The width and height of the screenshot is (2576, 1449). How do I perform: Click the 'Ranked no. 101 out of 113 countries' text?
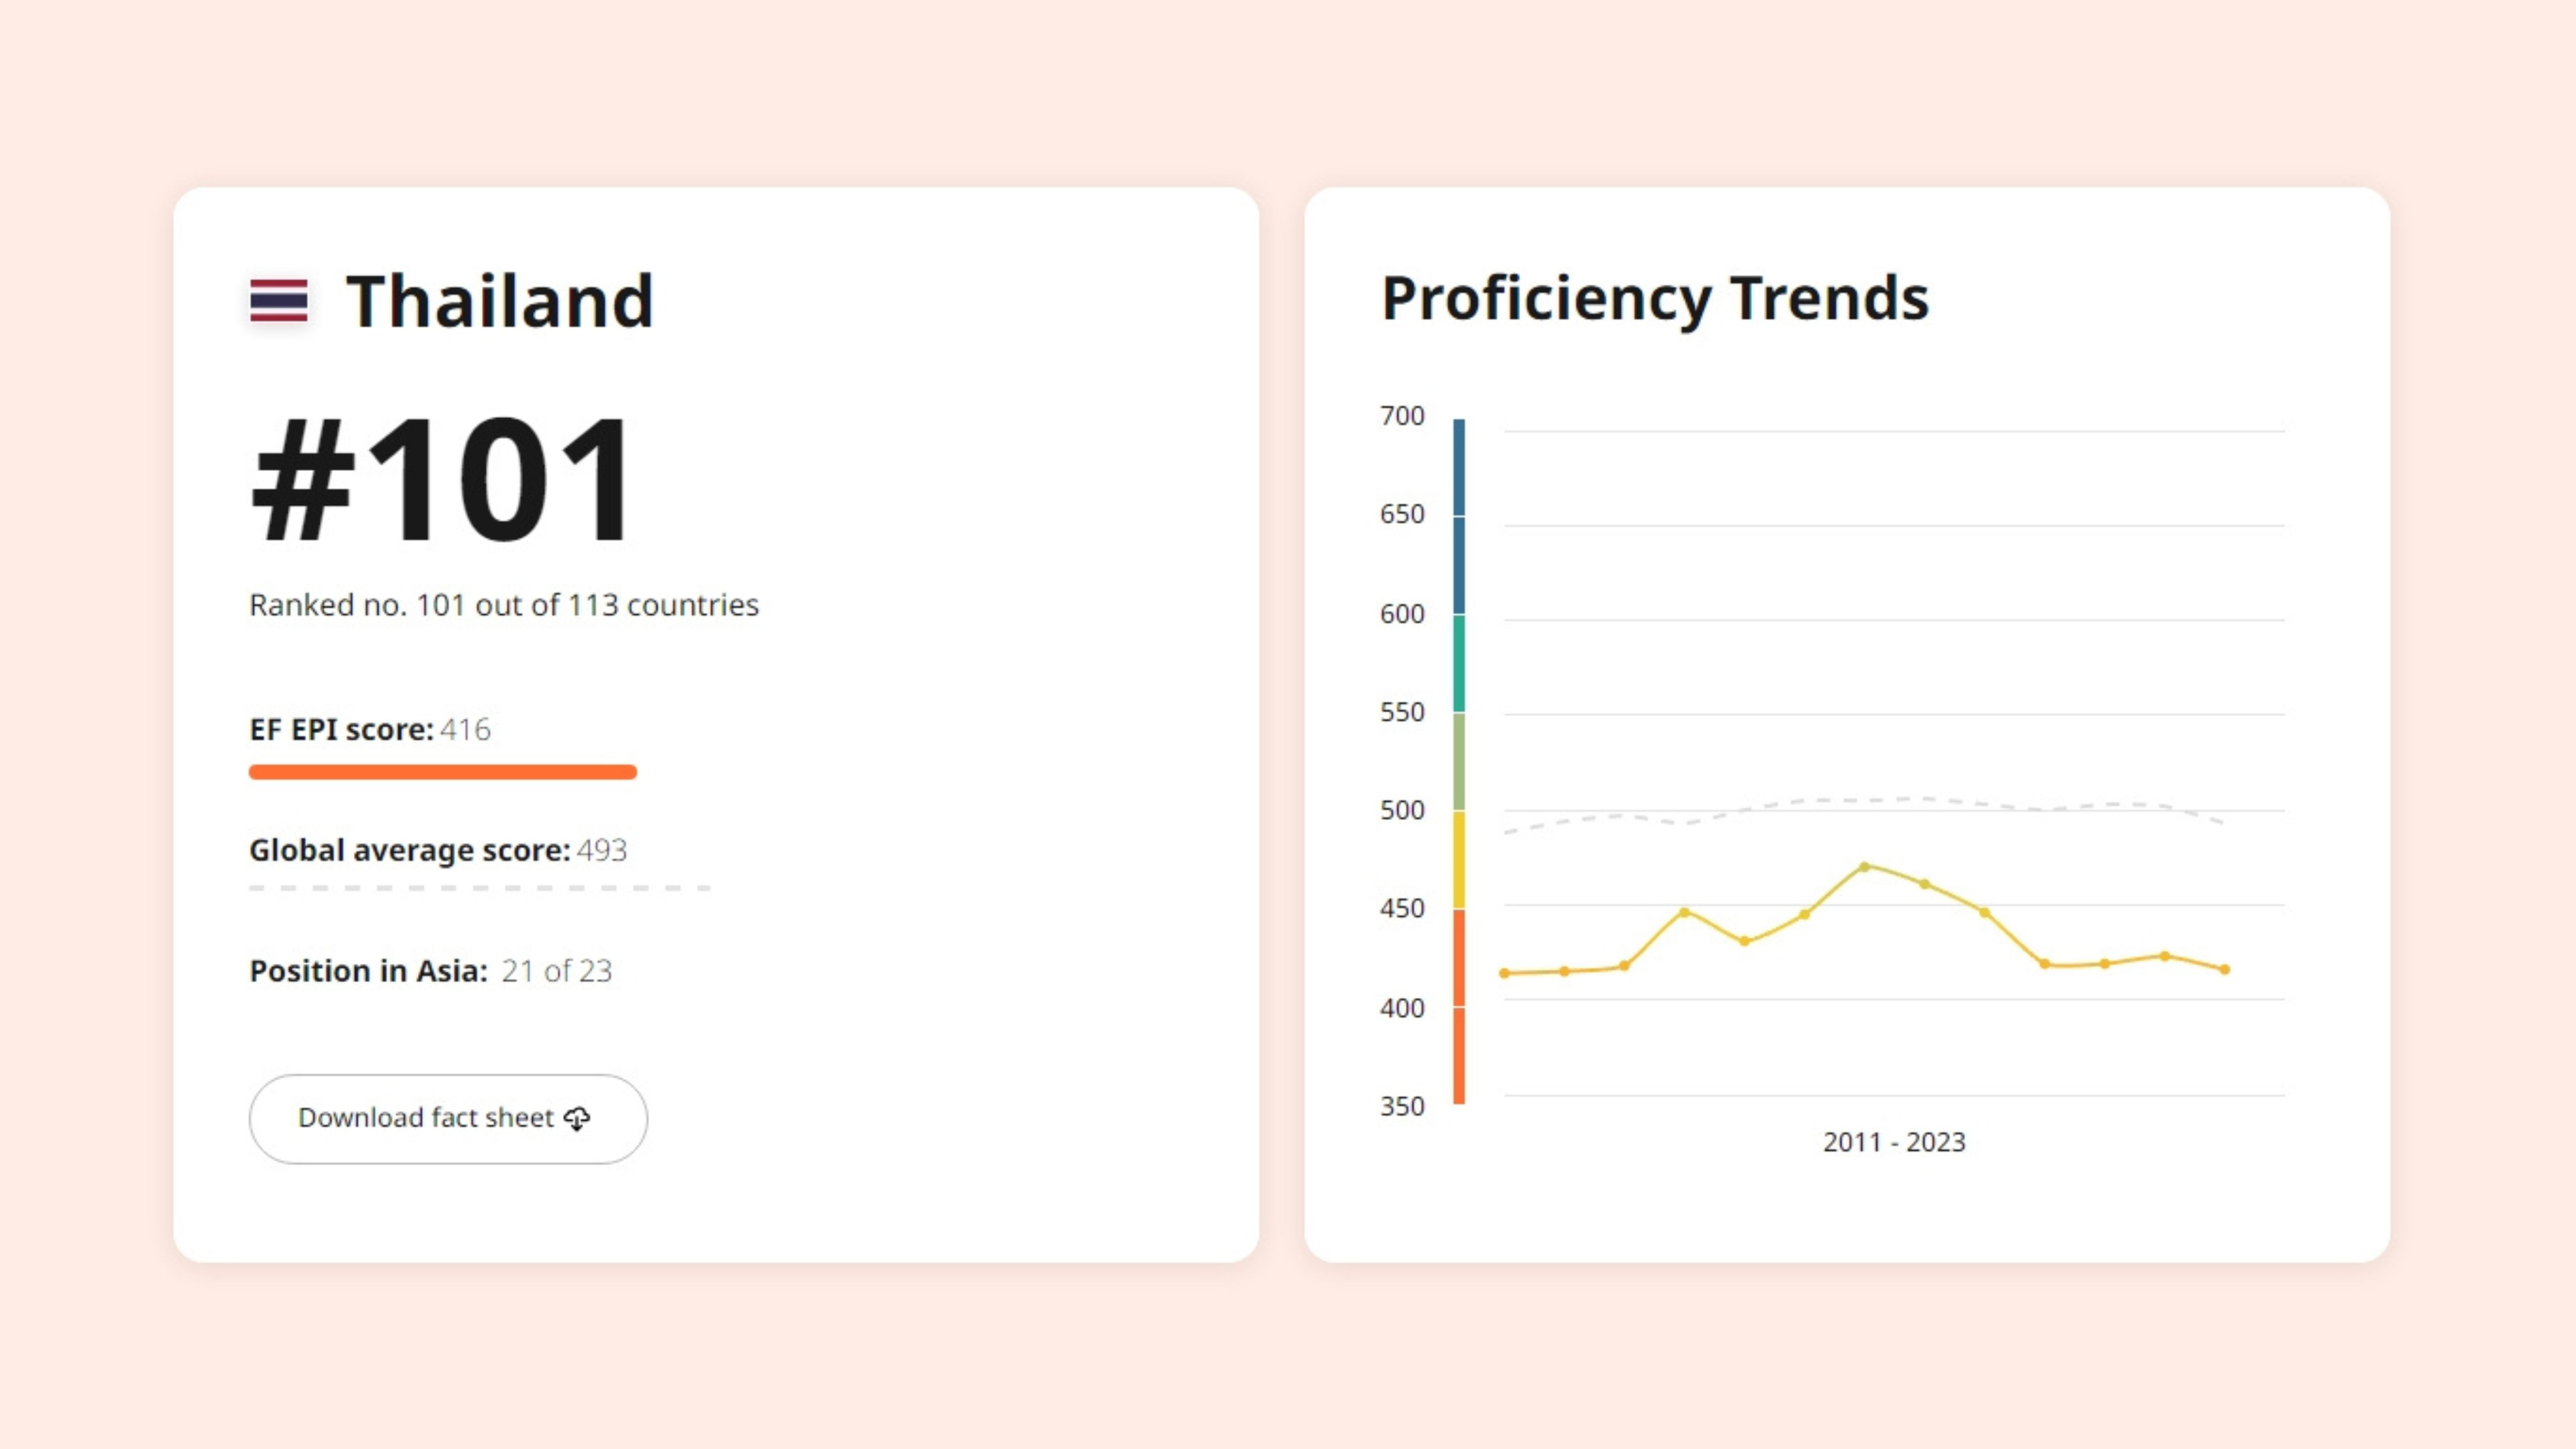[504, 605]
